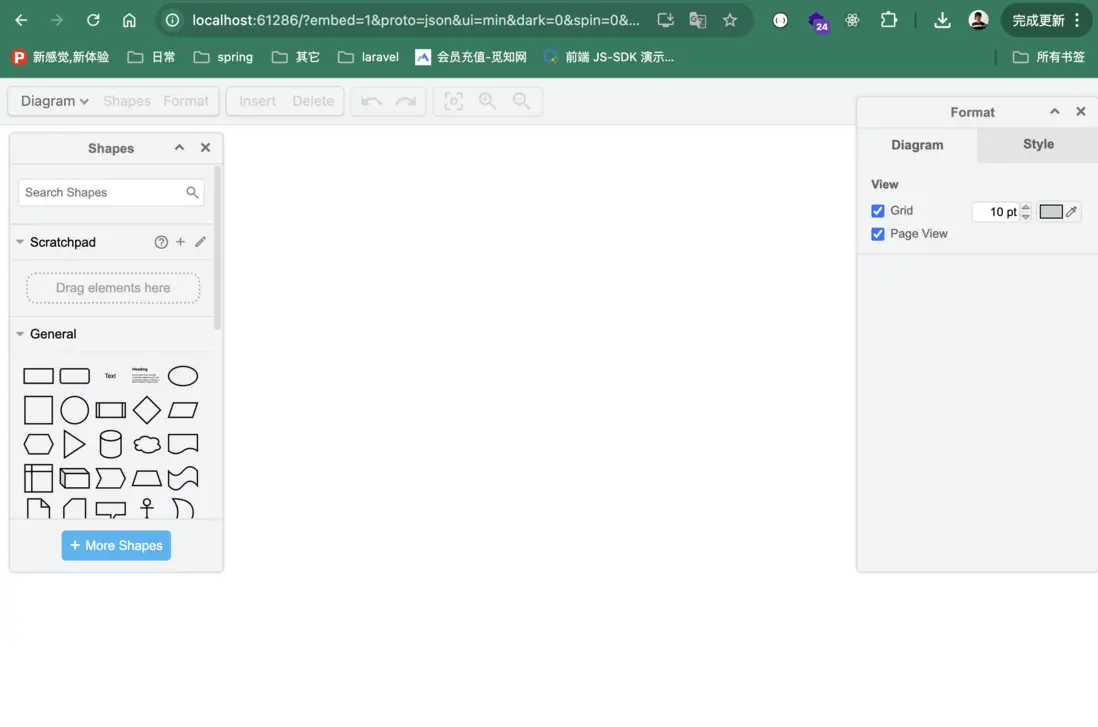Click the More Shapes button

click(116, 546)
